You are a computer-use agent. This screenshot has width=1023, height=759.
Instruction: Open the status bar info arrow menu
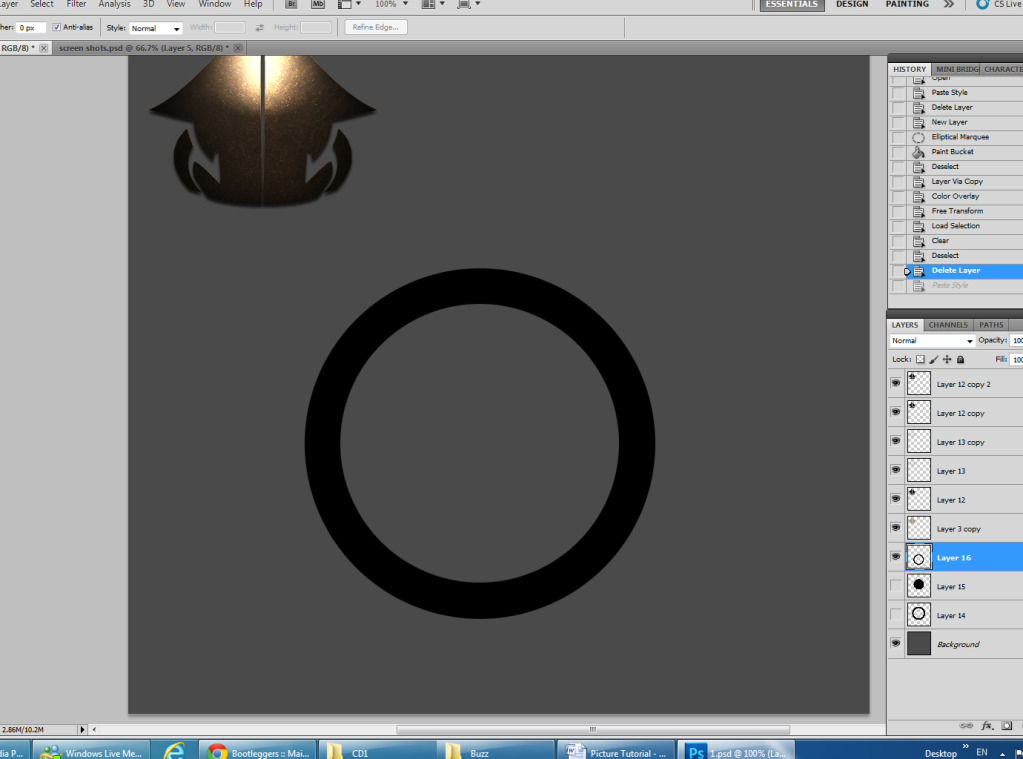tap(82, 730)
